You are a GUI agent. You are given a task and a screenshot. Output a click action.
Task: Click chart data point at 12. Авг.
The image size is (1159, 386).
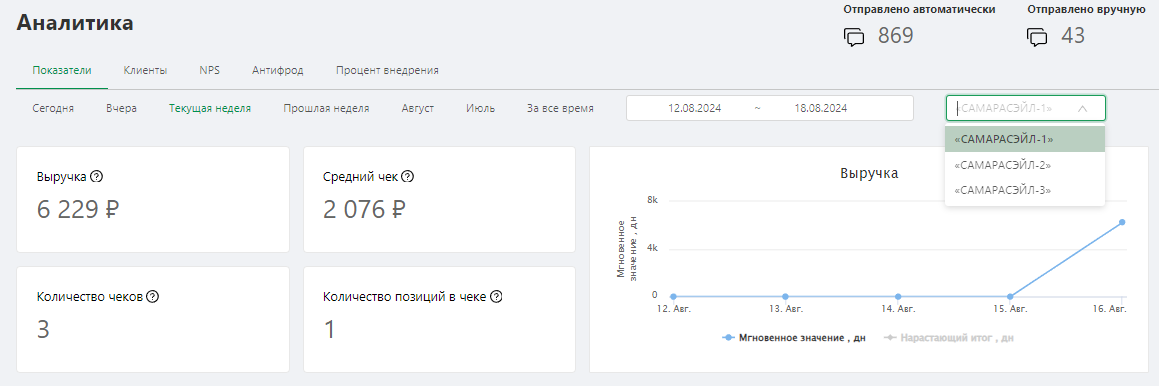(x=673, y=296)
